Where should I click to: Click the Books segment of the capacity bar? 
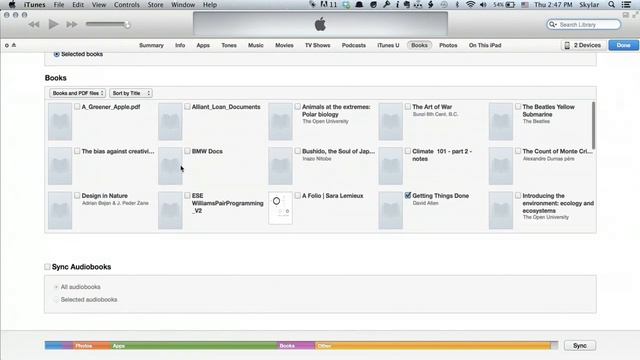[x=296, y=345]
